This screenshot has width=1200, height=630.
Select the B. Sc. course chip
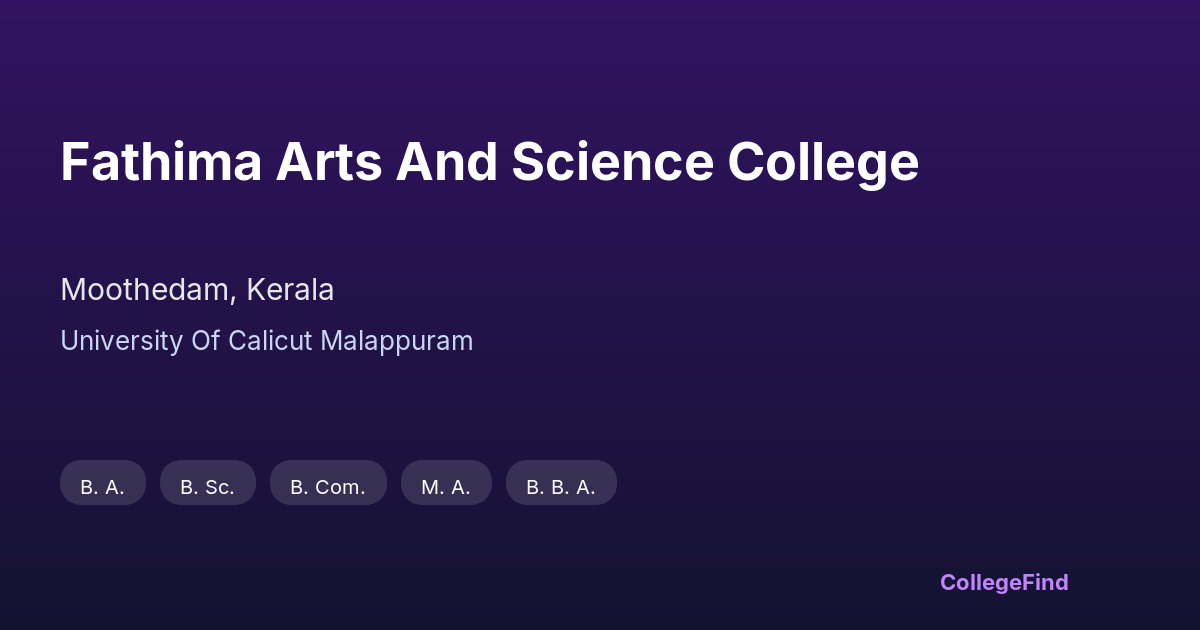pos(208,483)
